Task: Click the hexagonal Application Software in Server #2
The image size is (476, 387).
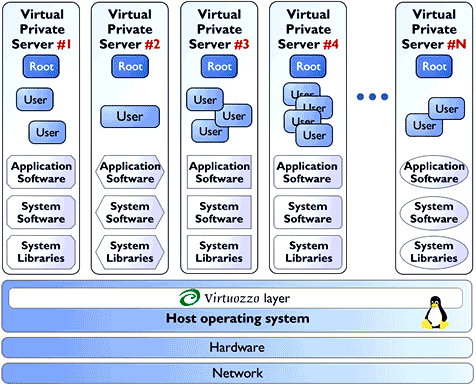Action: coord(130,172)
